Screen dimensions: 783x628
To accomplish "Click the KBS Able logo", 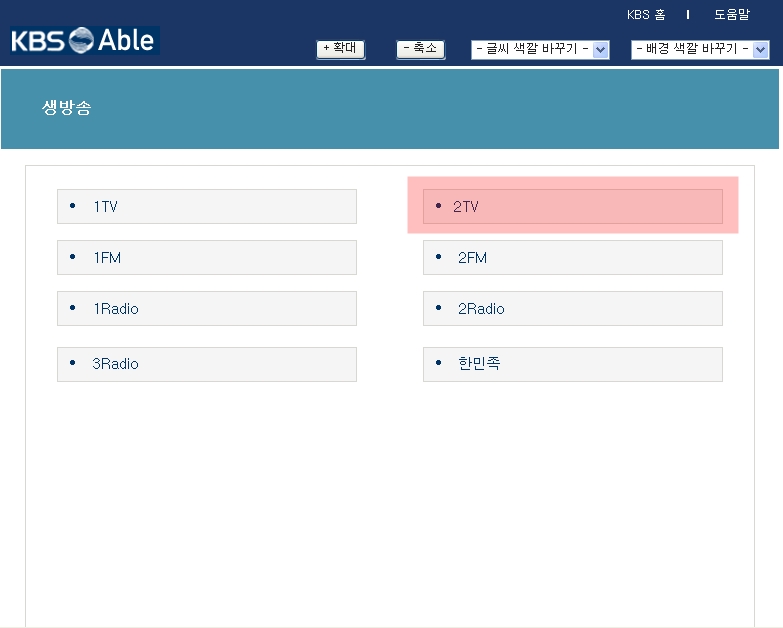I will coord(84,41).
